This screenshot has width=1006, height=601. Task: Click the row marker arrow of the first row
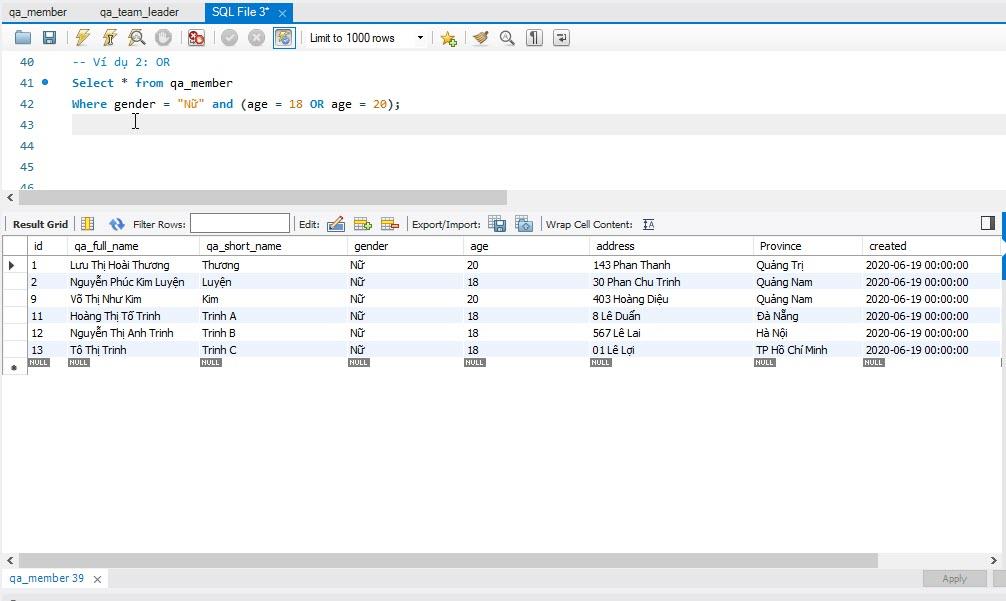[x=12, y=265]
